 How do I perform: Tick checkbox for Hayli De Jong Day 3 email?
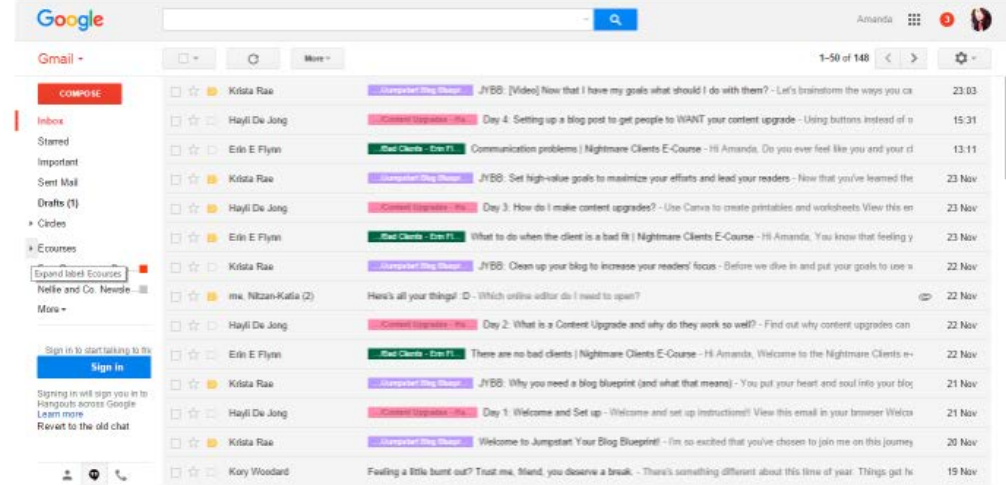click(175, 208)
